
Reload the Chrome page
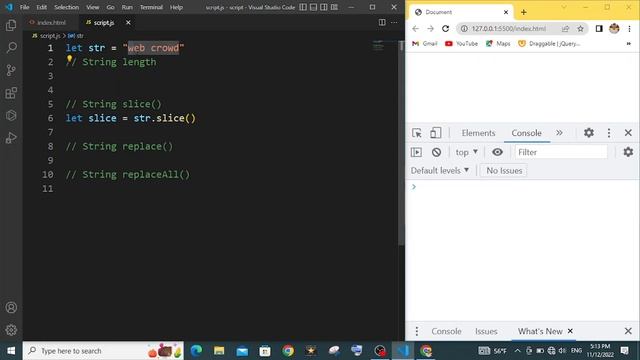445,29
